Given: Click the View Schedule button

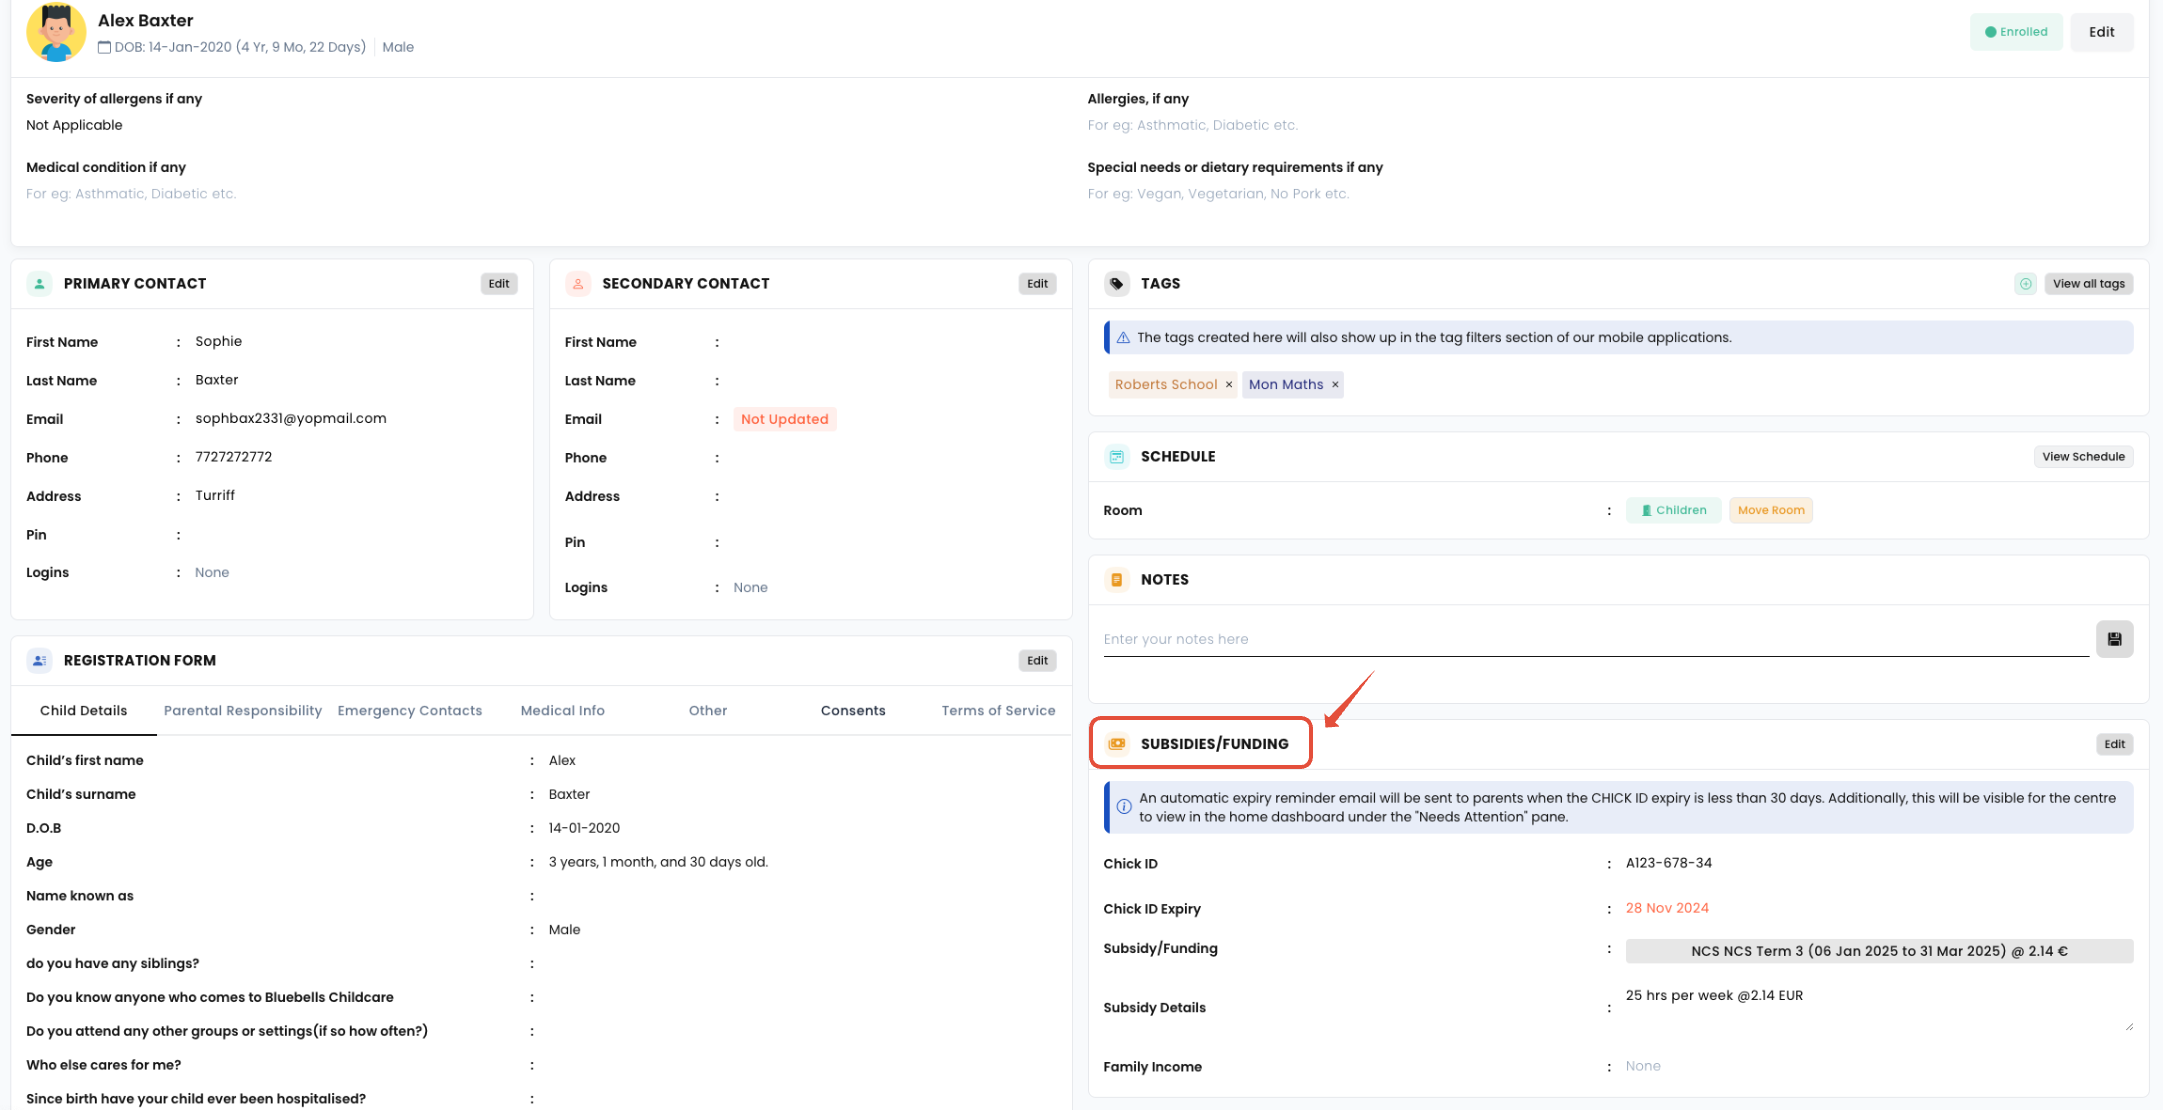Looking at the screenshot, I should tap(2083, 457).
